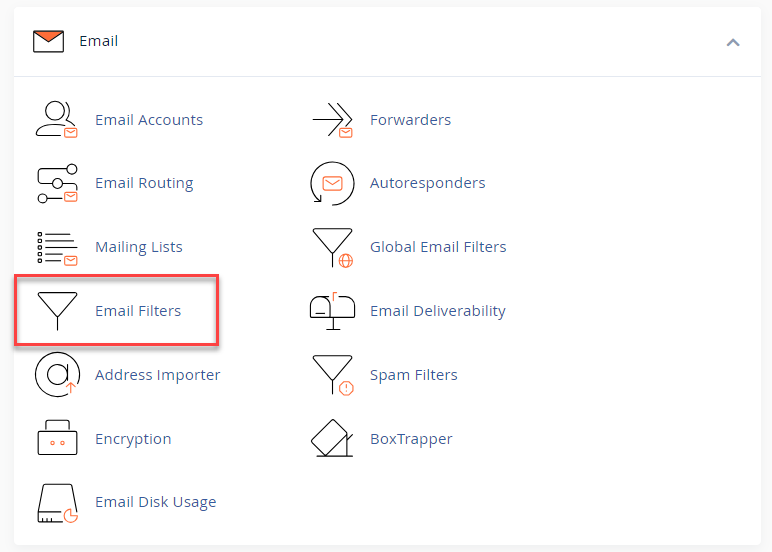Open the Email Accounts link
772x552 pixels.
tap(149, 120)
